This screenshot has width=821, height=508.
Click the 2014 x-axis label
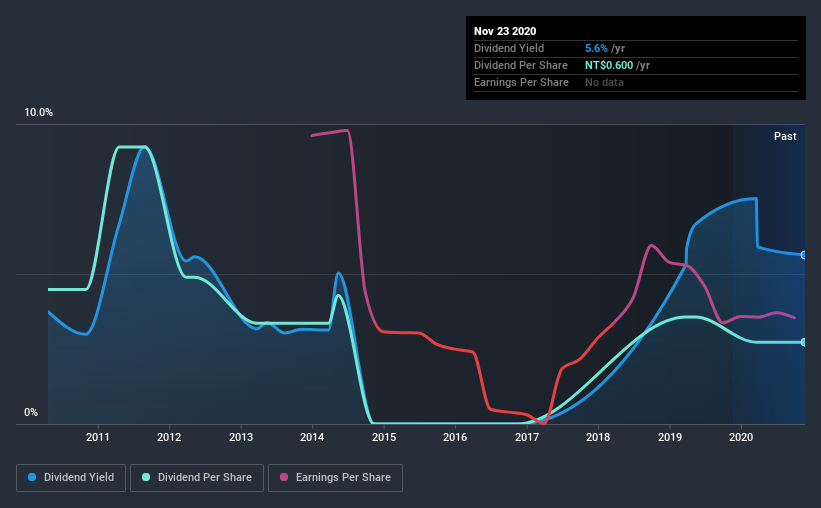click(312, 437)
